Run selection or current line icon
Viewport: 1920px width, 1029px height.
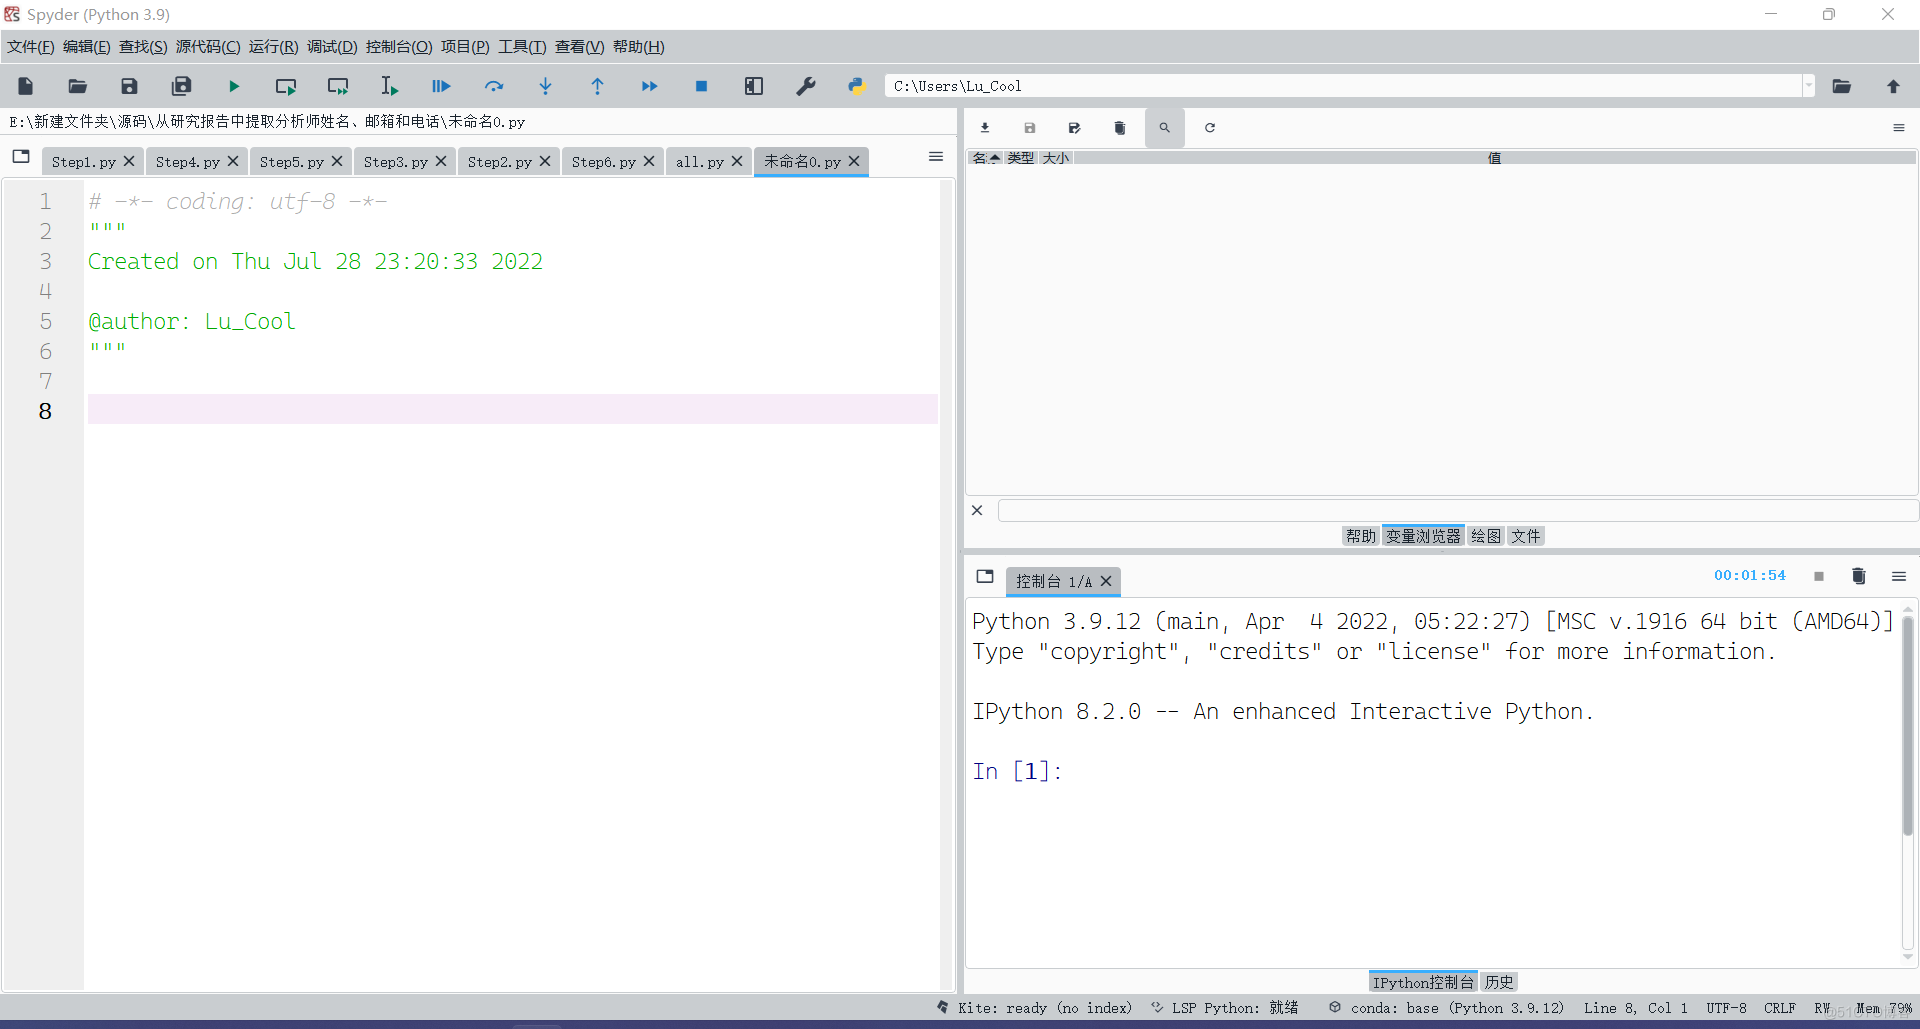[390, 86]
